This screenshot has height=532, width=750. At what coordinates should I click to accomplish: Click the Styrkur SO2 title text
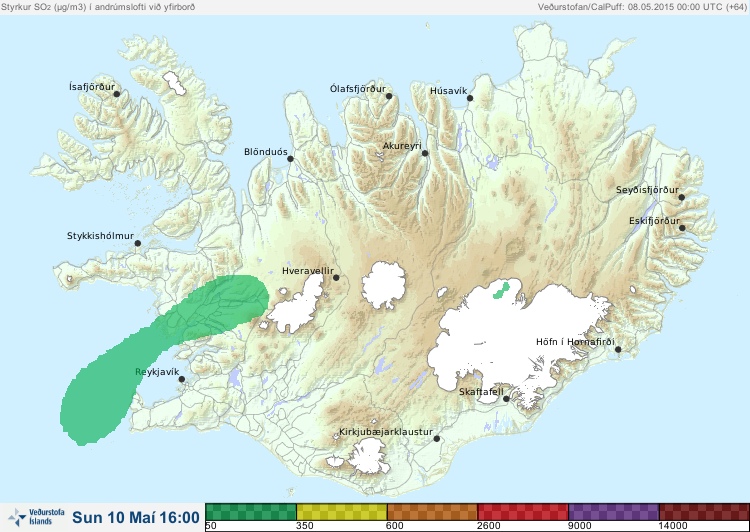98,7
